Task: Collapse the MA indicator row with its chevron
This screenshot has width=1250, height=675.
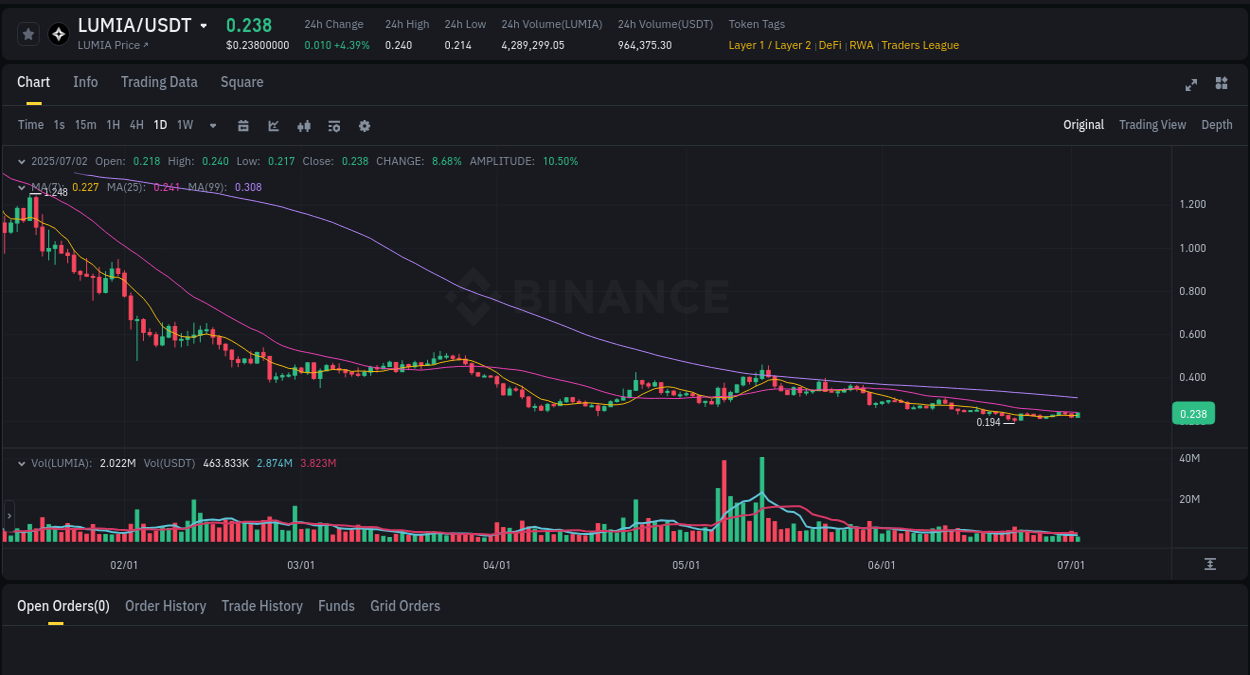Action: point(21,187)
